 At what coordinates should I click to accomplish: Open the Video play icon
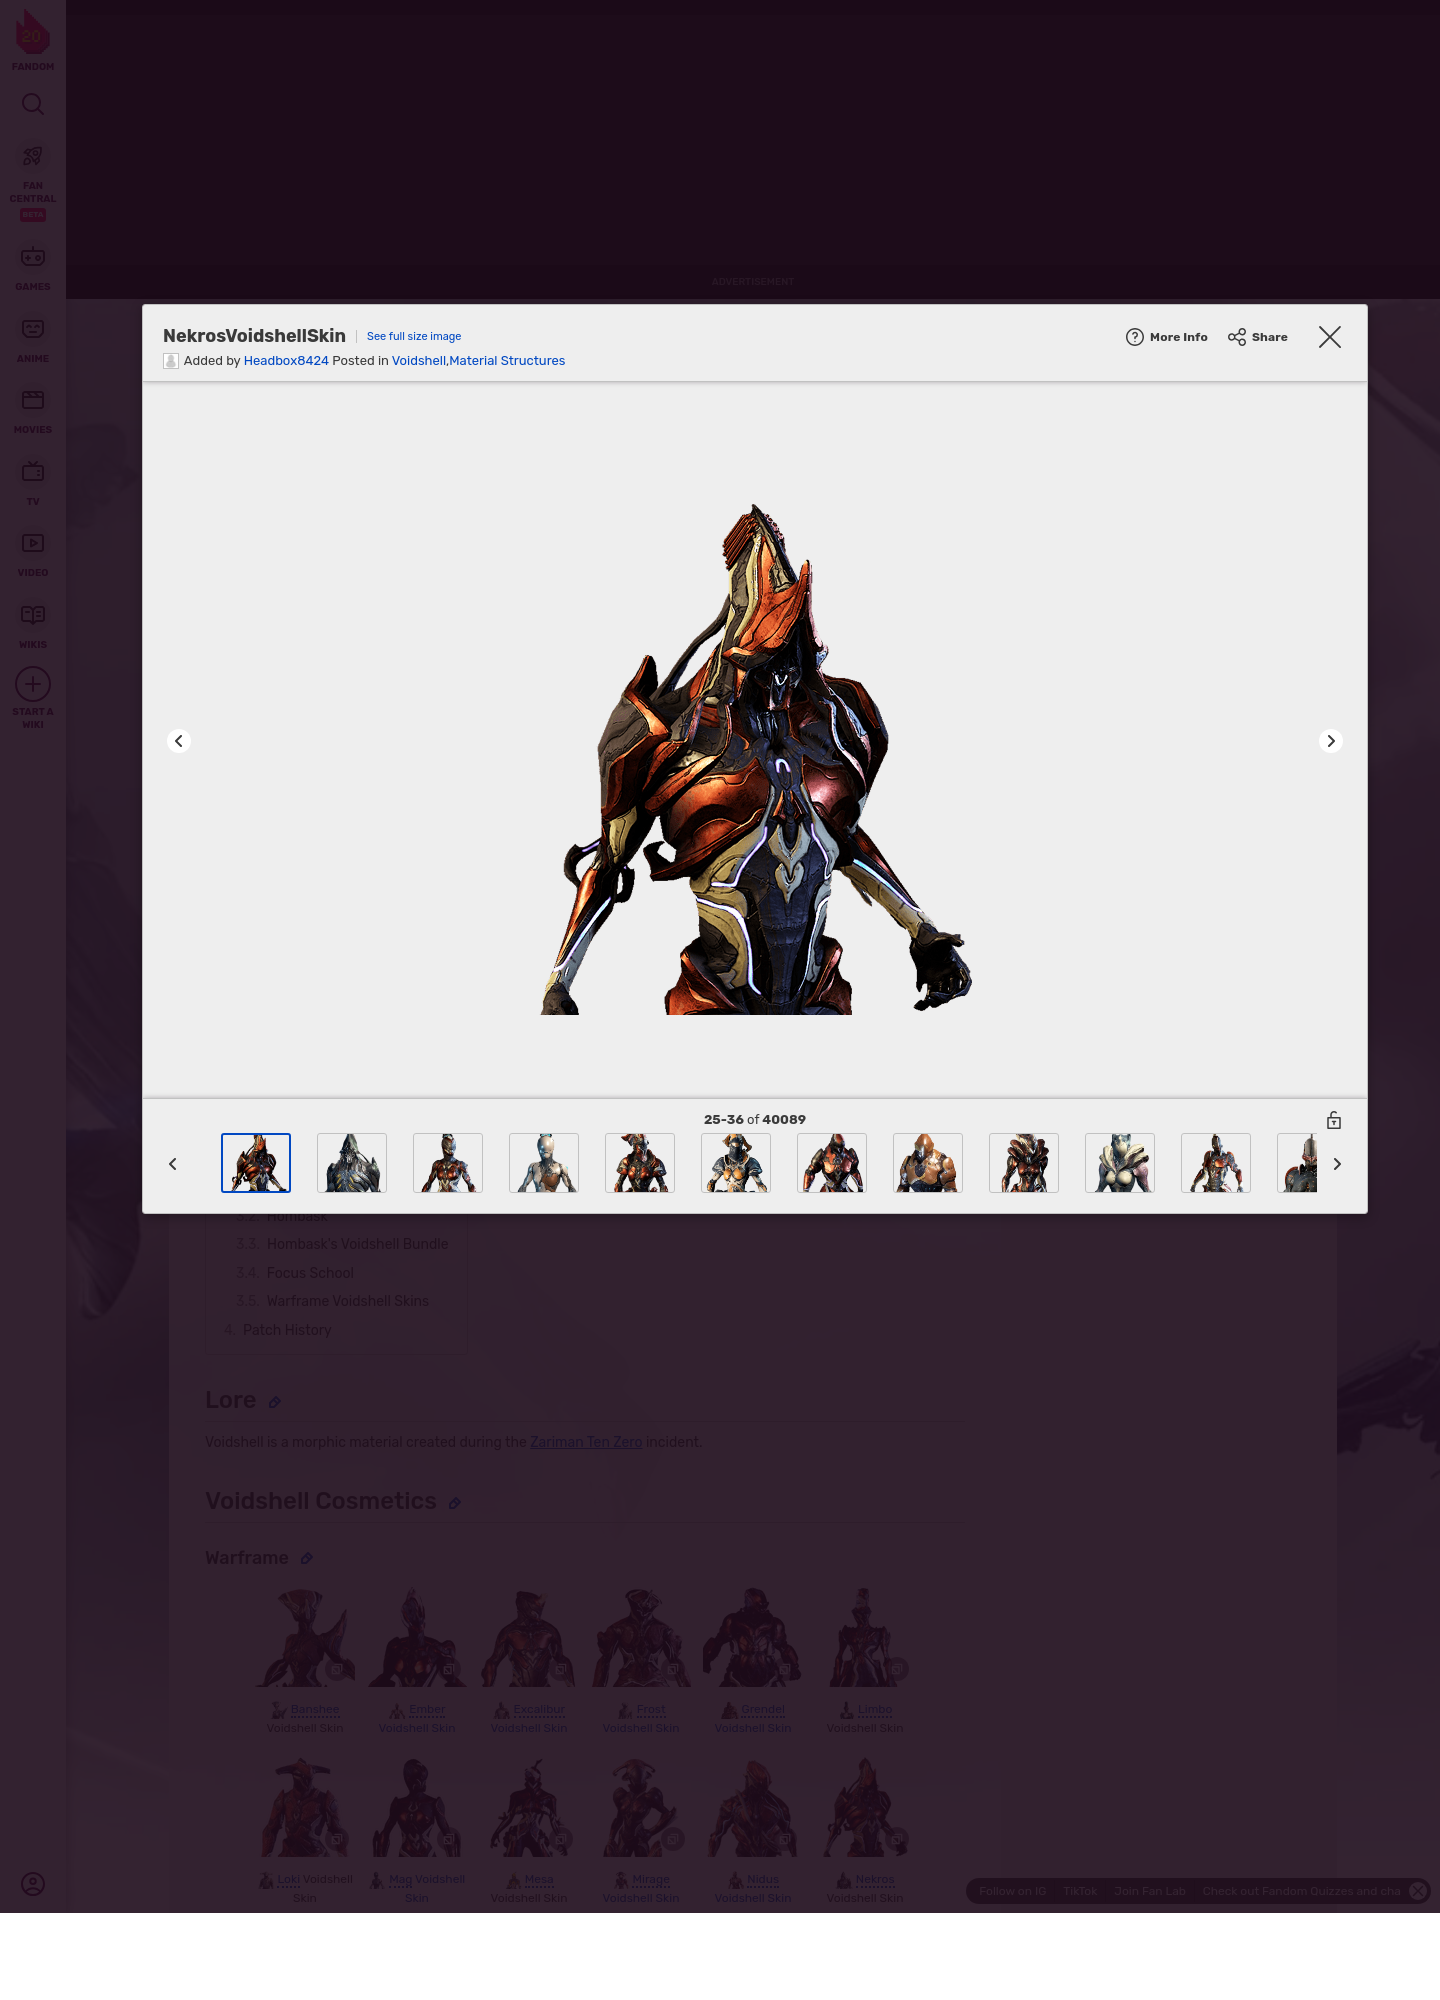(33, 543)
